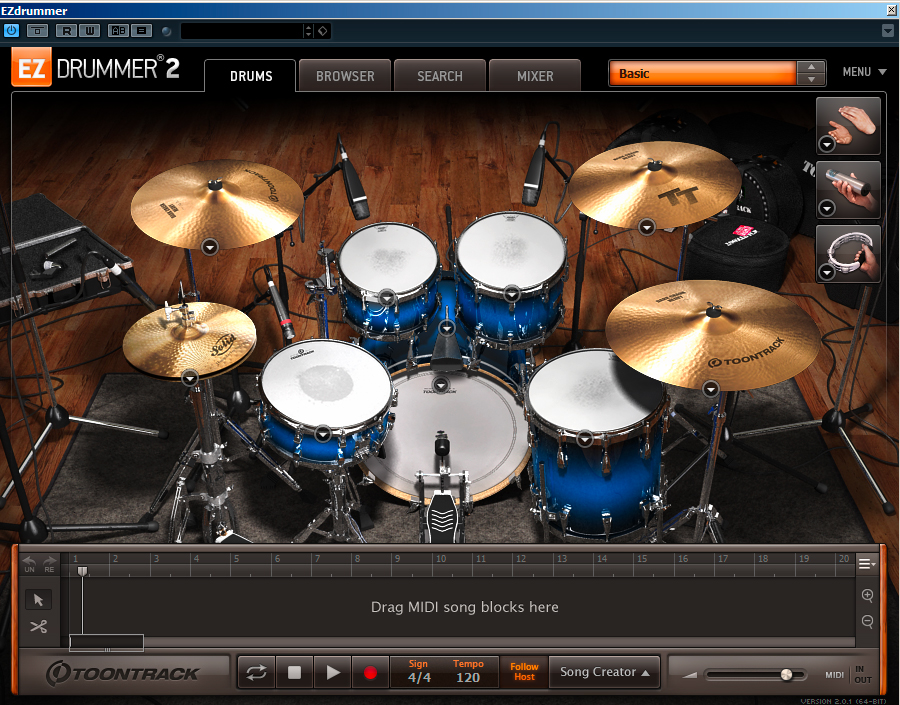Open the floor tom dropdown arrow

click(585, 440)
